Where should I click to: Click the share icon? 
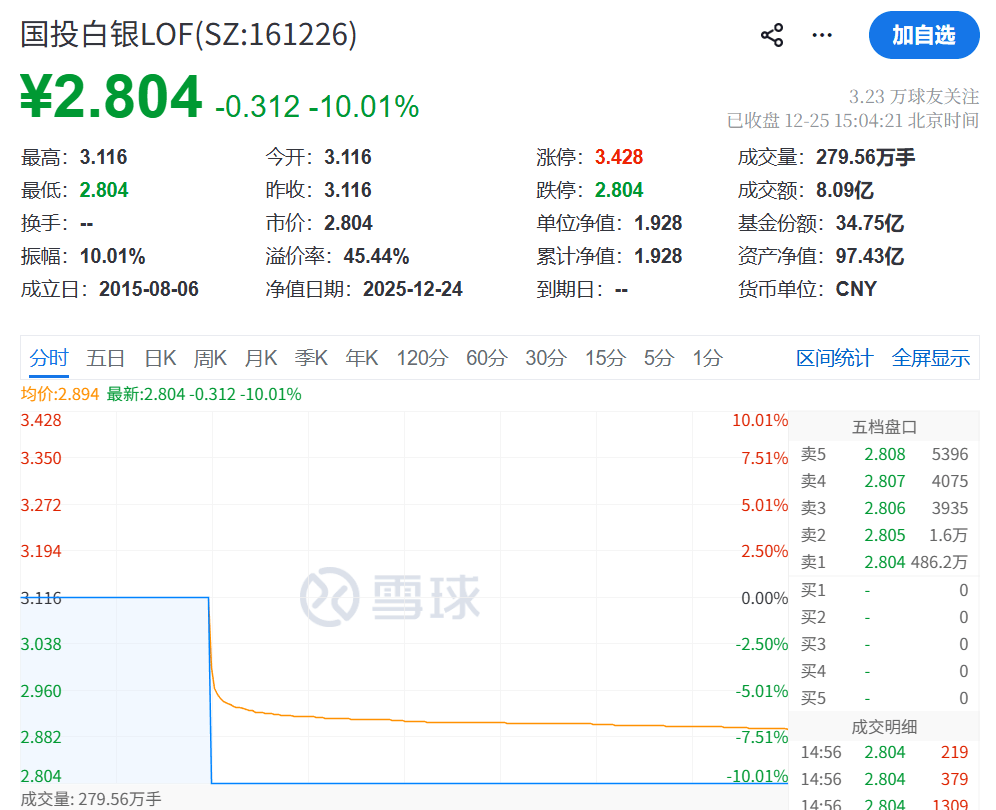772,36
